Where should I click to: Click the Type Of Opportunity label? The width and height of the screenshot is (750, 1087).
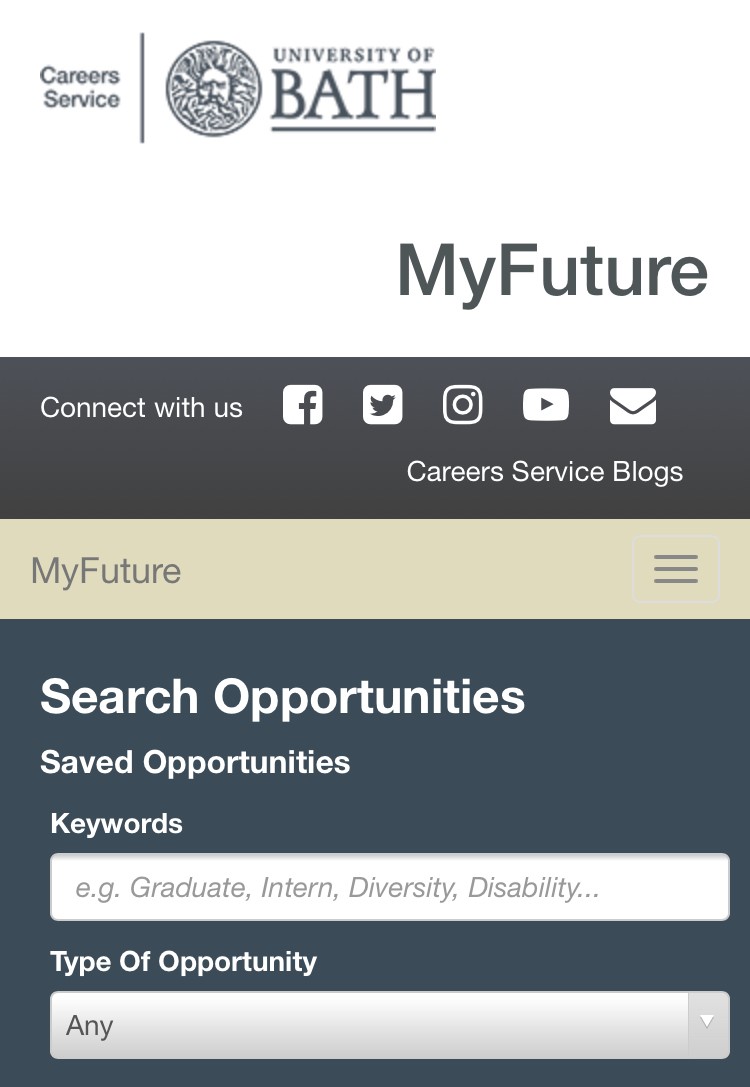(x=184, y=962)
